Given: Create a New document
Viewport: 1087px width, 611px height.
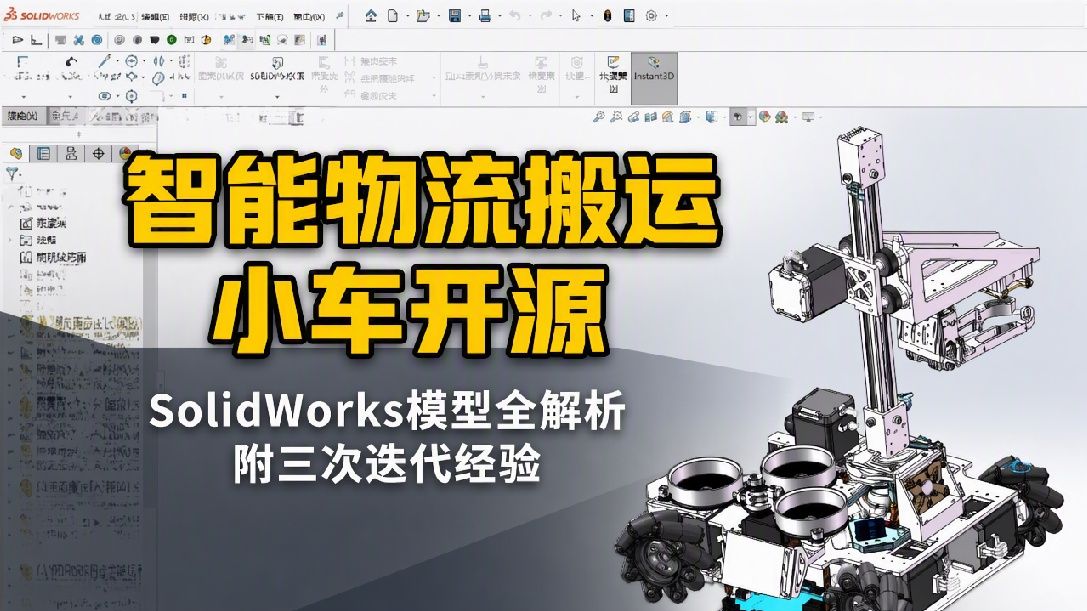Looking at the screenshot, I should (x=392, y=15).
